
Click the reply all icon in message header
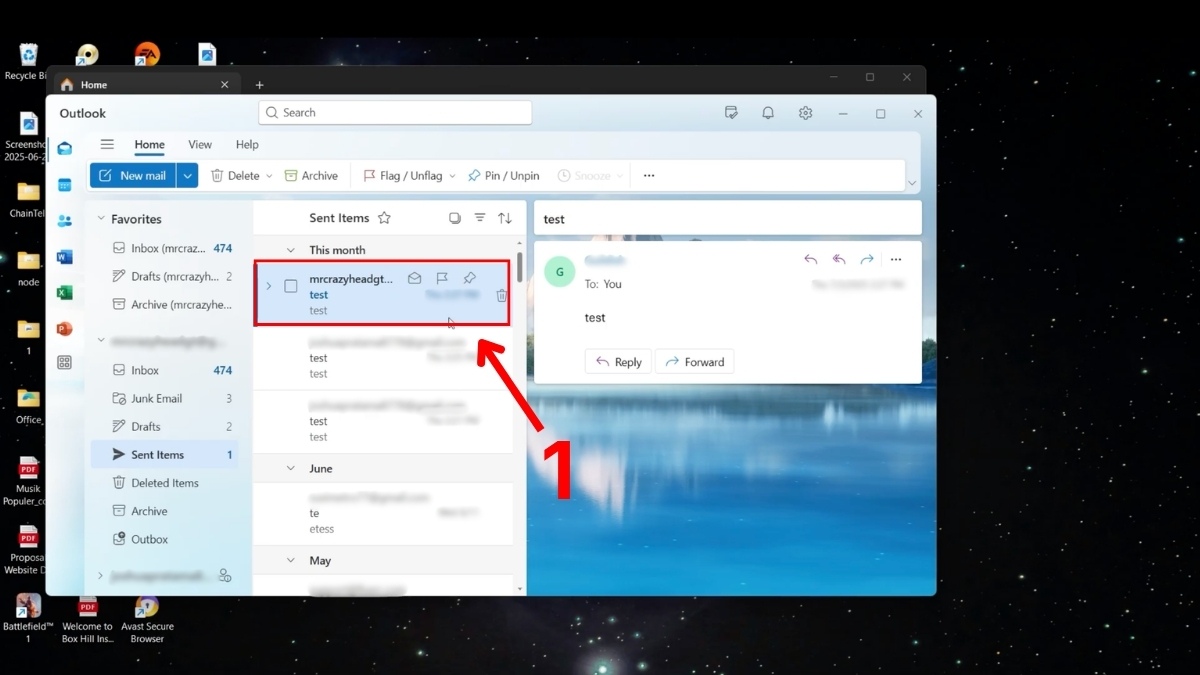839,260
